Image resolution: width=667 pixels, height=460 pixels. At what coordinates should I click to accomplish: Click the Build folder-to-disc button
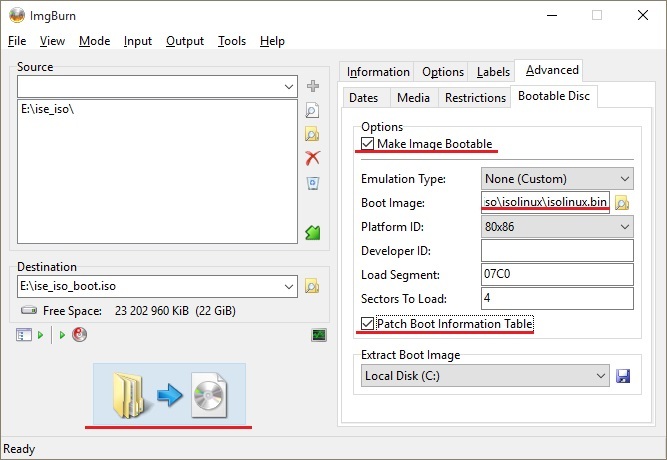tap(169, 394)
